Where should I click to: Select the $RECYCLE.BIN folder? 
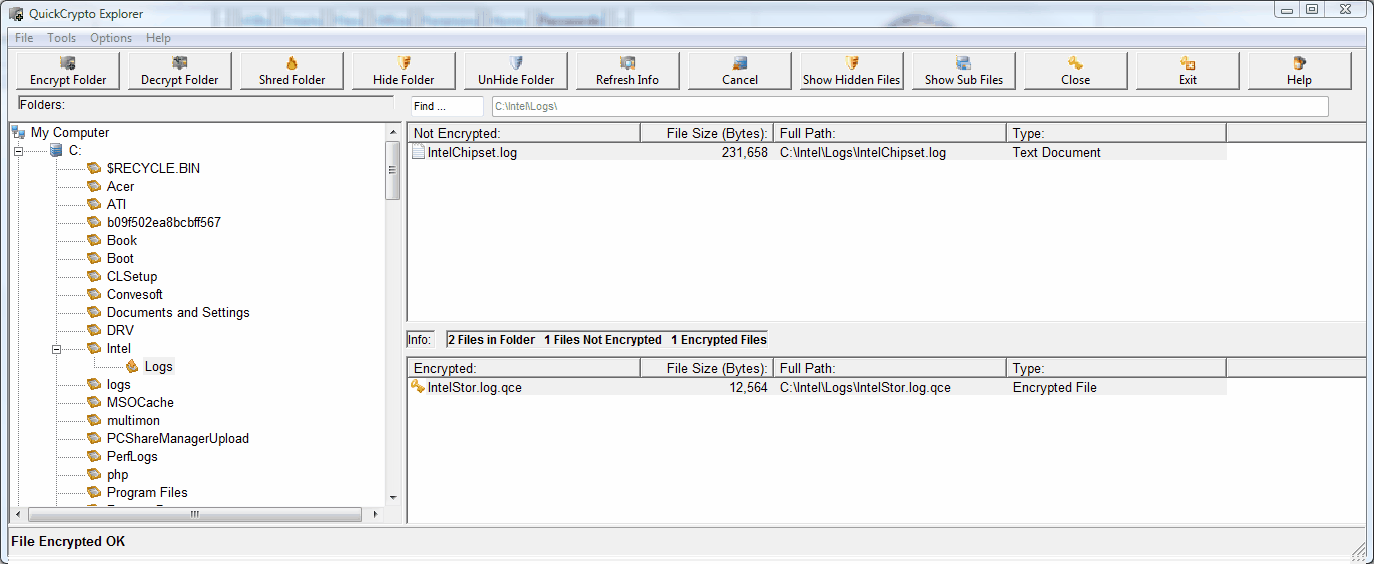(x=153, y=168)
